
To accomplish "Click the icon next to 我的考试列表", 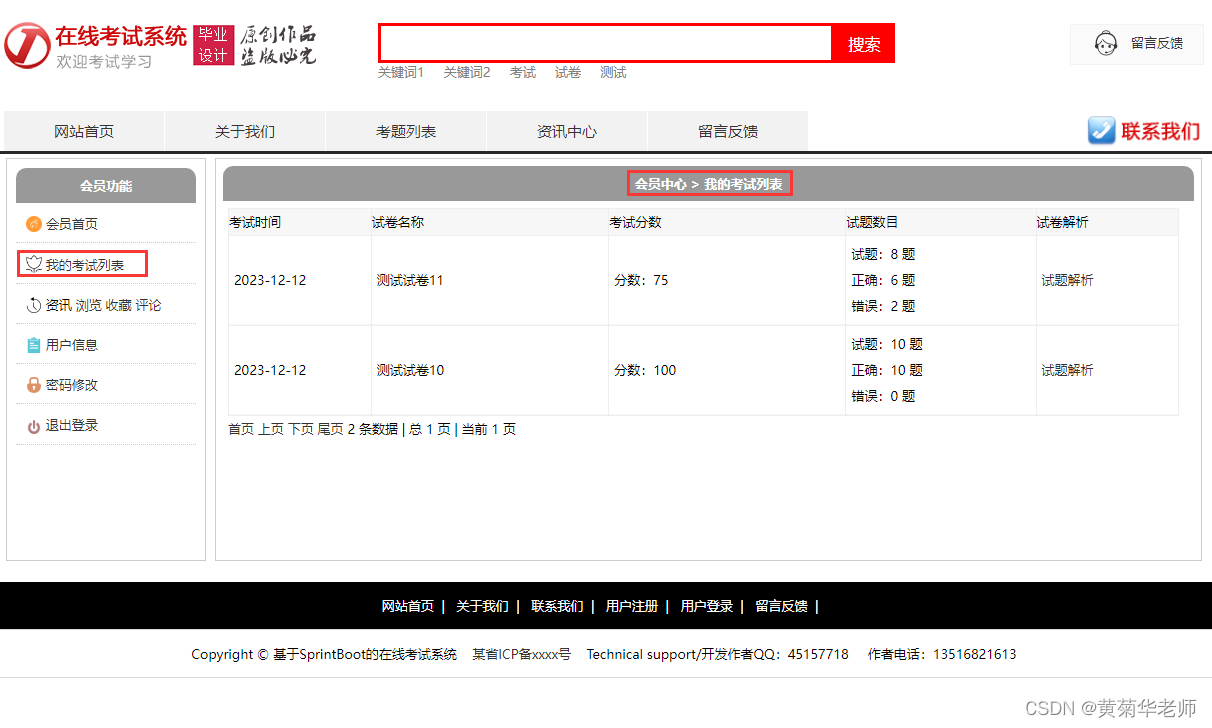I will (34, 265).
